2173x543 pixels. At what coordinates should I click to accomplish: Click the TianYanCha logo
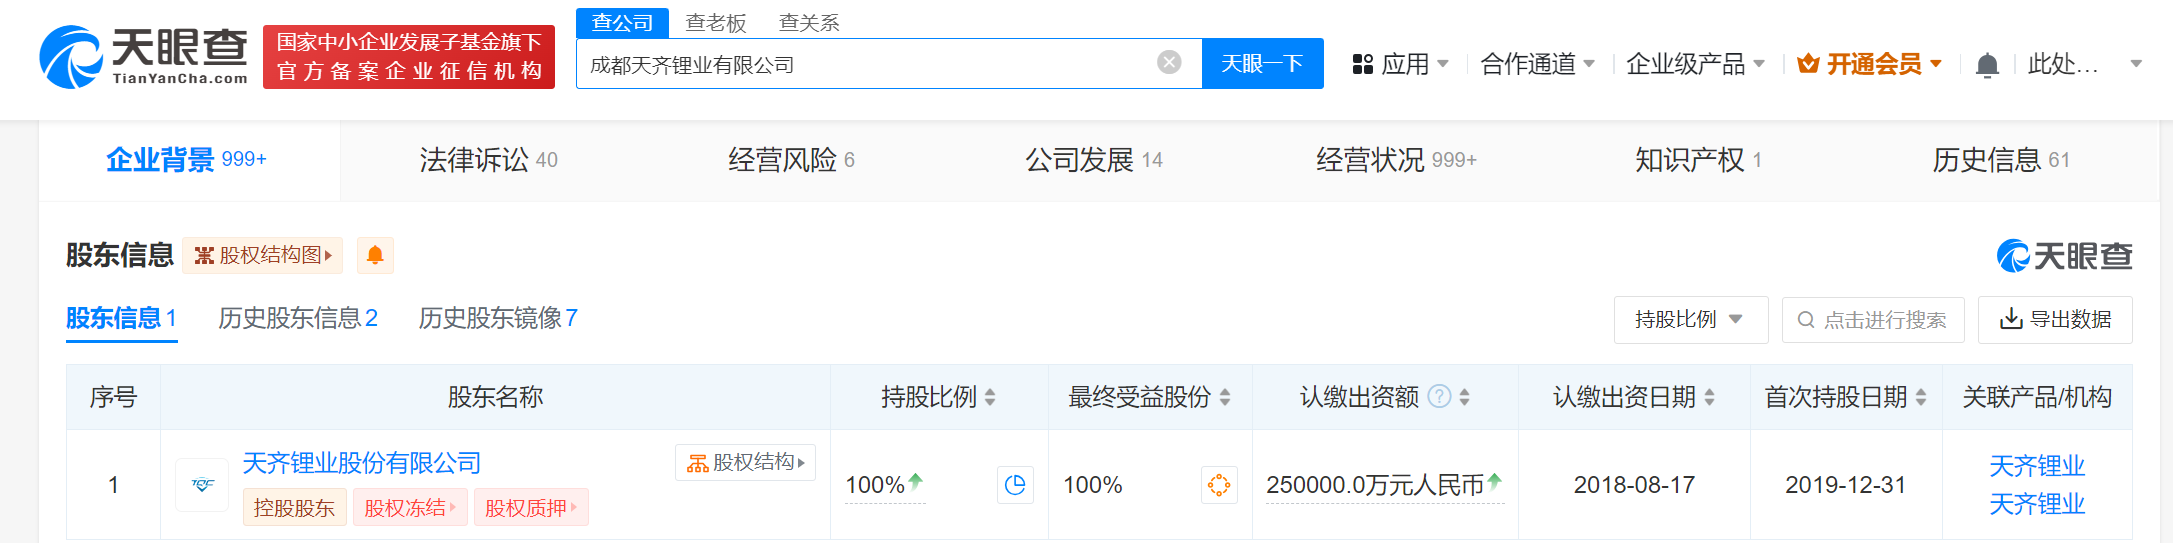point(143,57)
